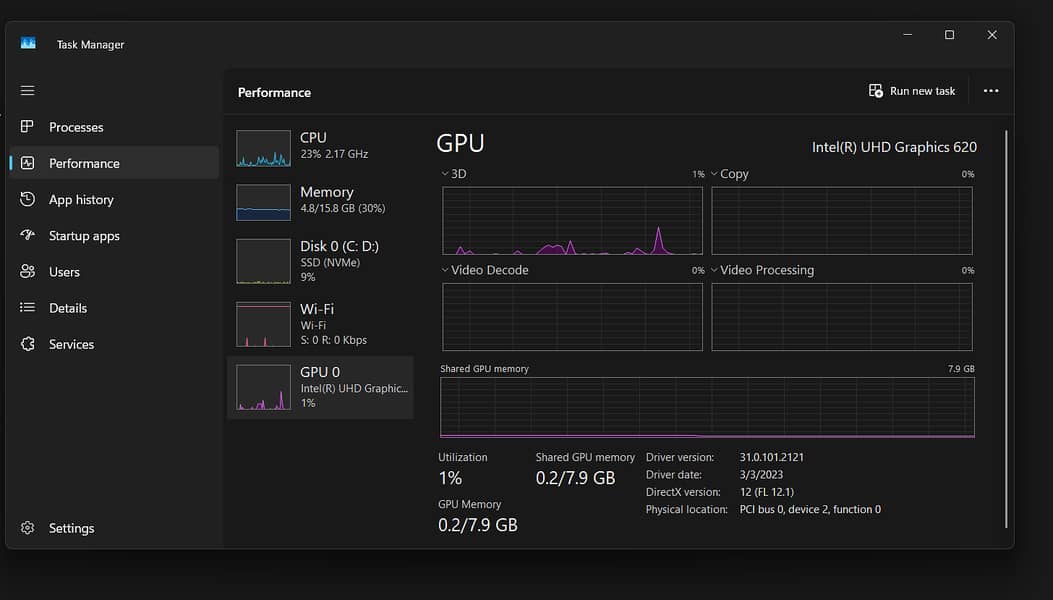Open the Users page icon

(28, 272)
